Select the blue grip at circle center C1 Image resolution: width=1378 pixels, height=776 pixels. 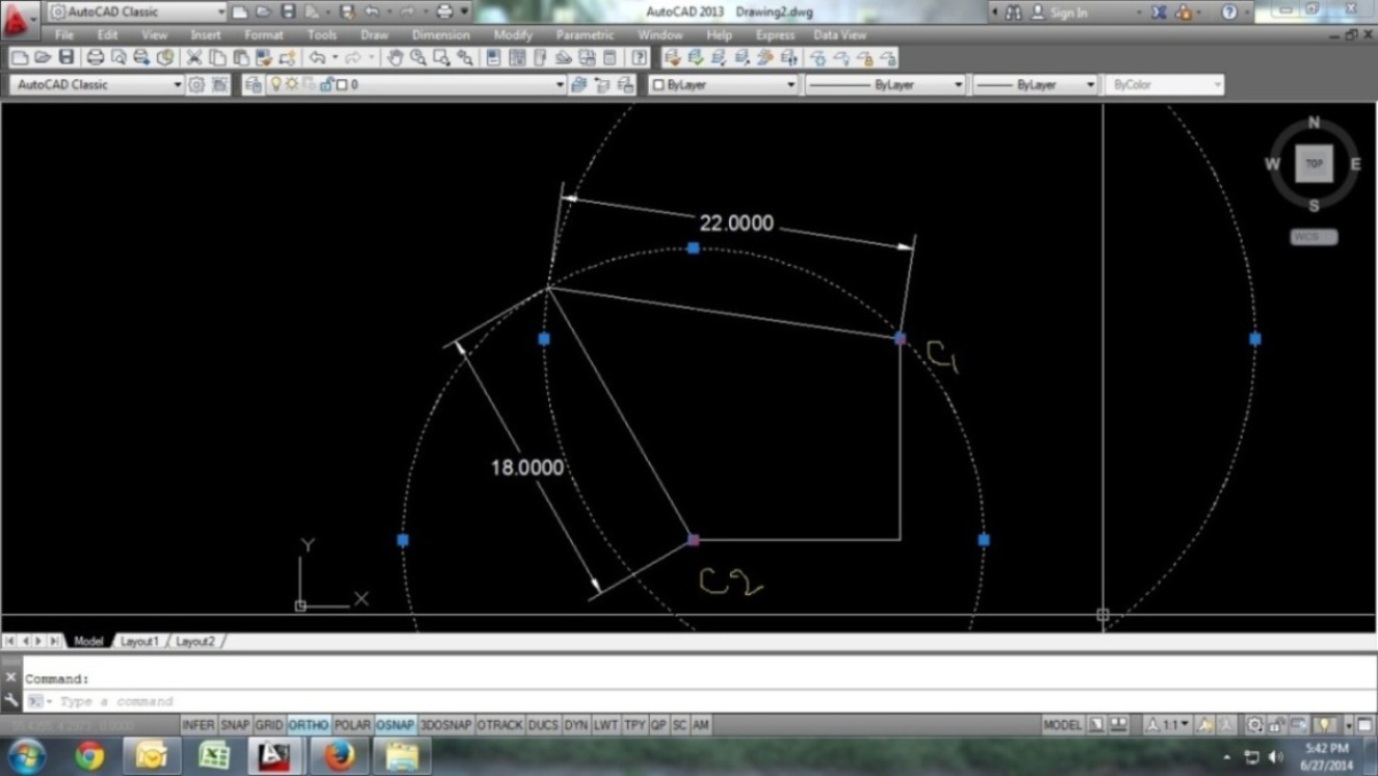tap(900, 339)
